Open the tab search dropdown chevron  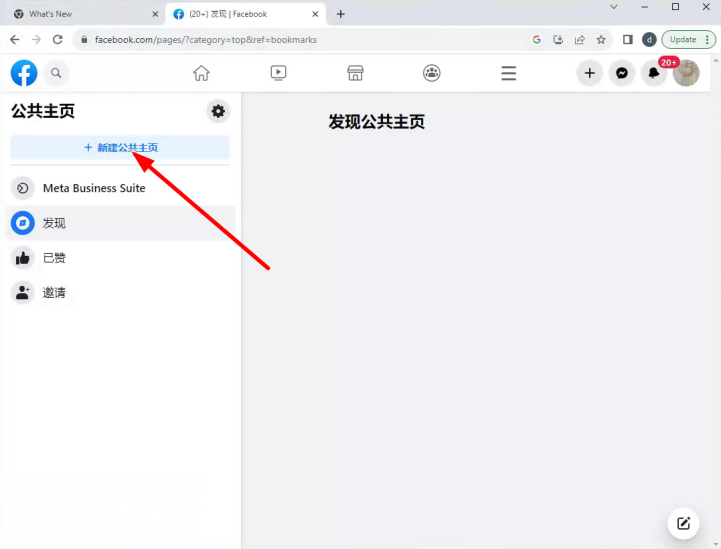(x=613, y=7)
